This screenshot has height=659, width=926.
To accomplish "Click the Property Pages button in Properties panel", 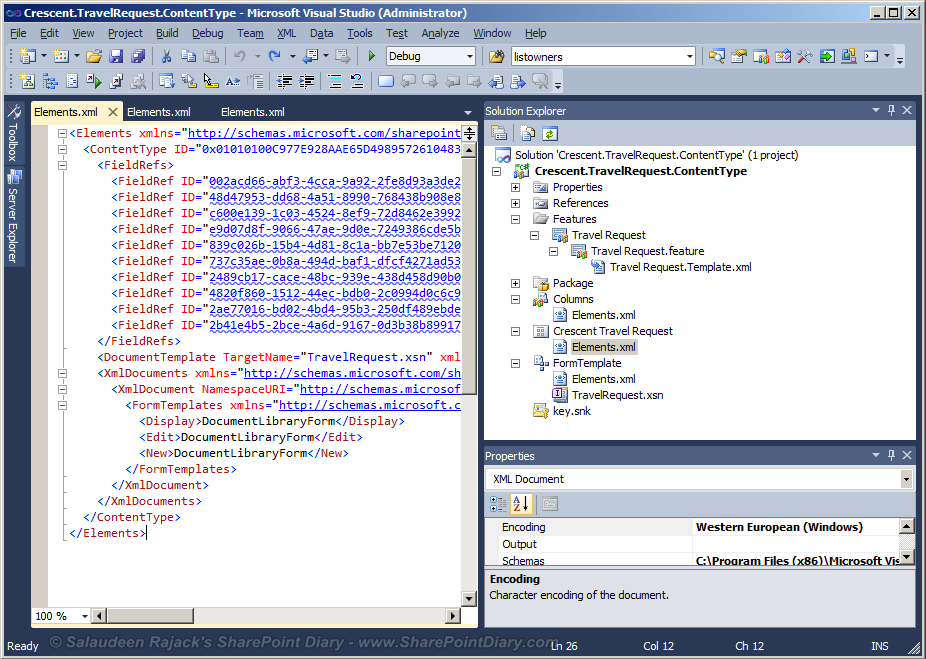I will [x=550, y=504].
